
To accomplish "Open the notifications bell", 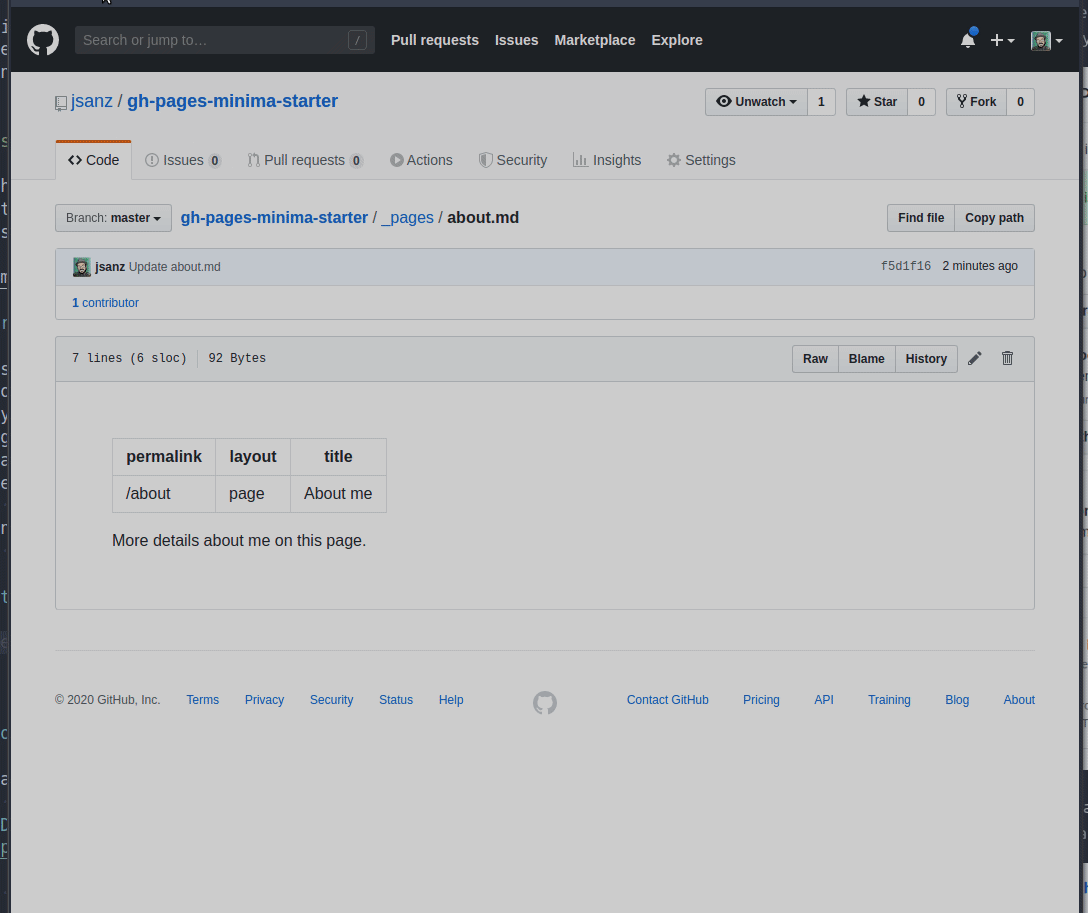I will [x=967, y=40].
